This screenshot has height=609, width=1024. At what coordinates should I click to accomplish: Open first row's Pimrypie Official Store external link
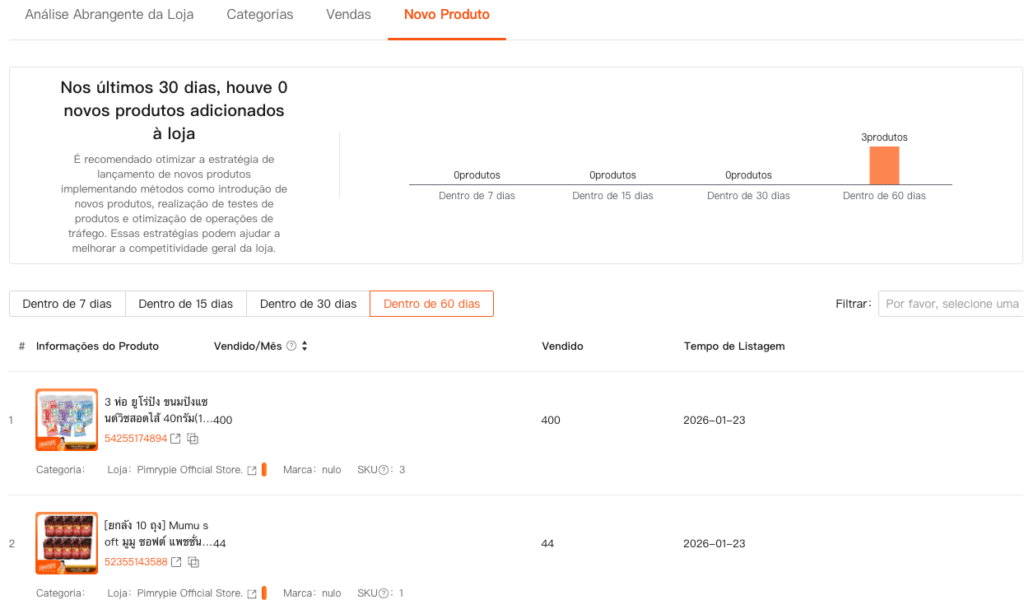[x=252, y=470]
